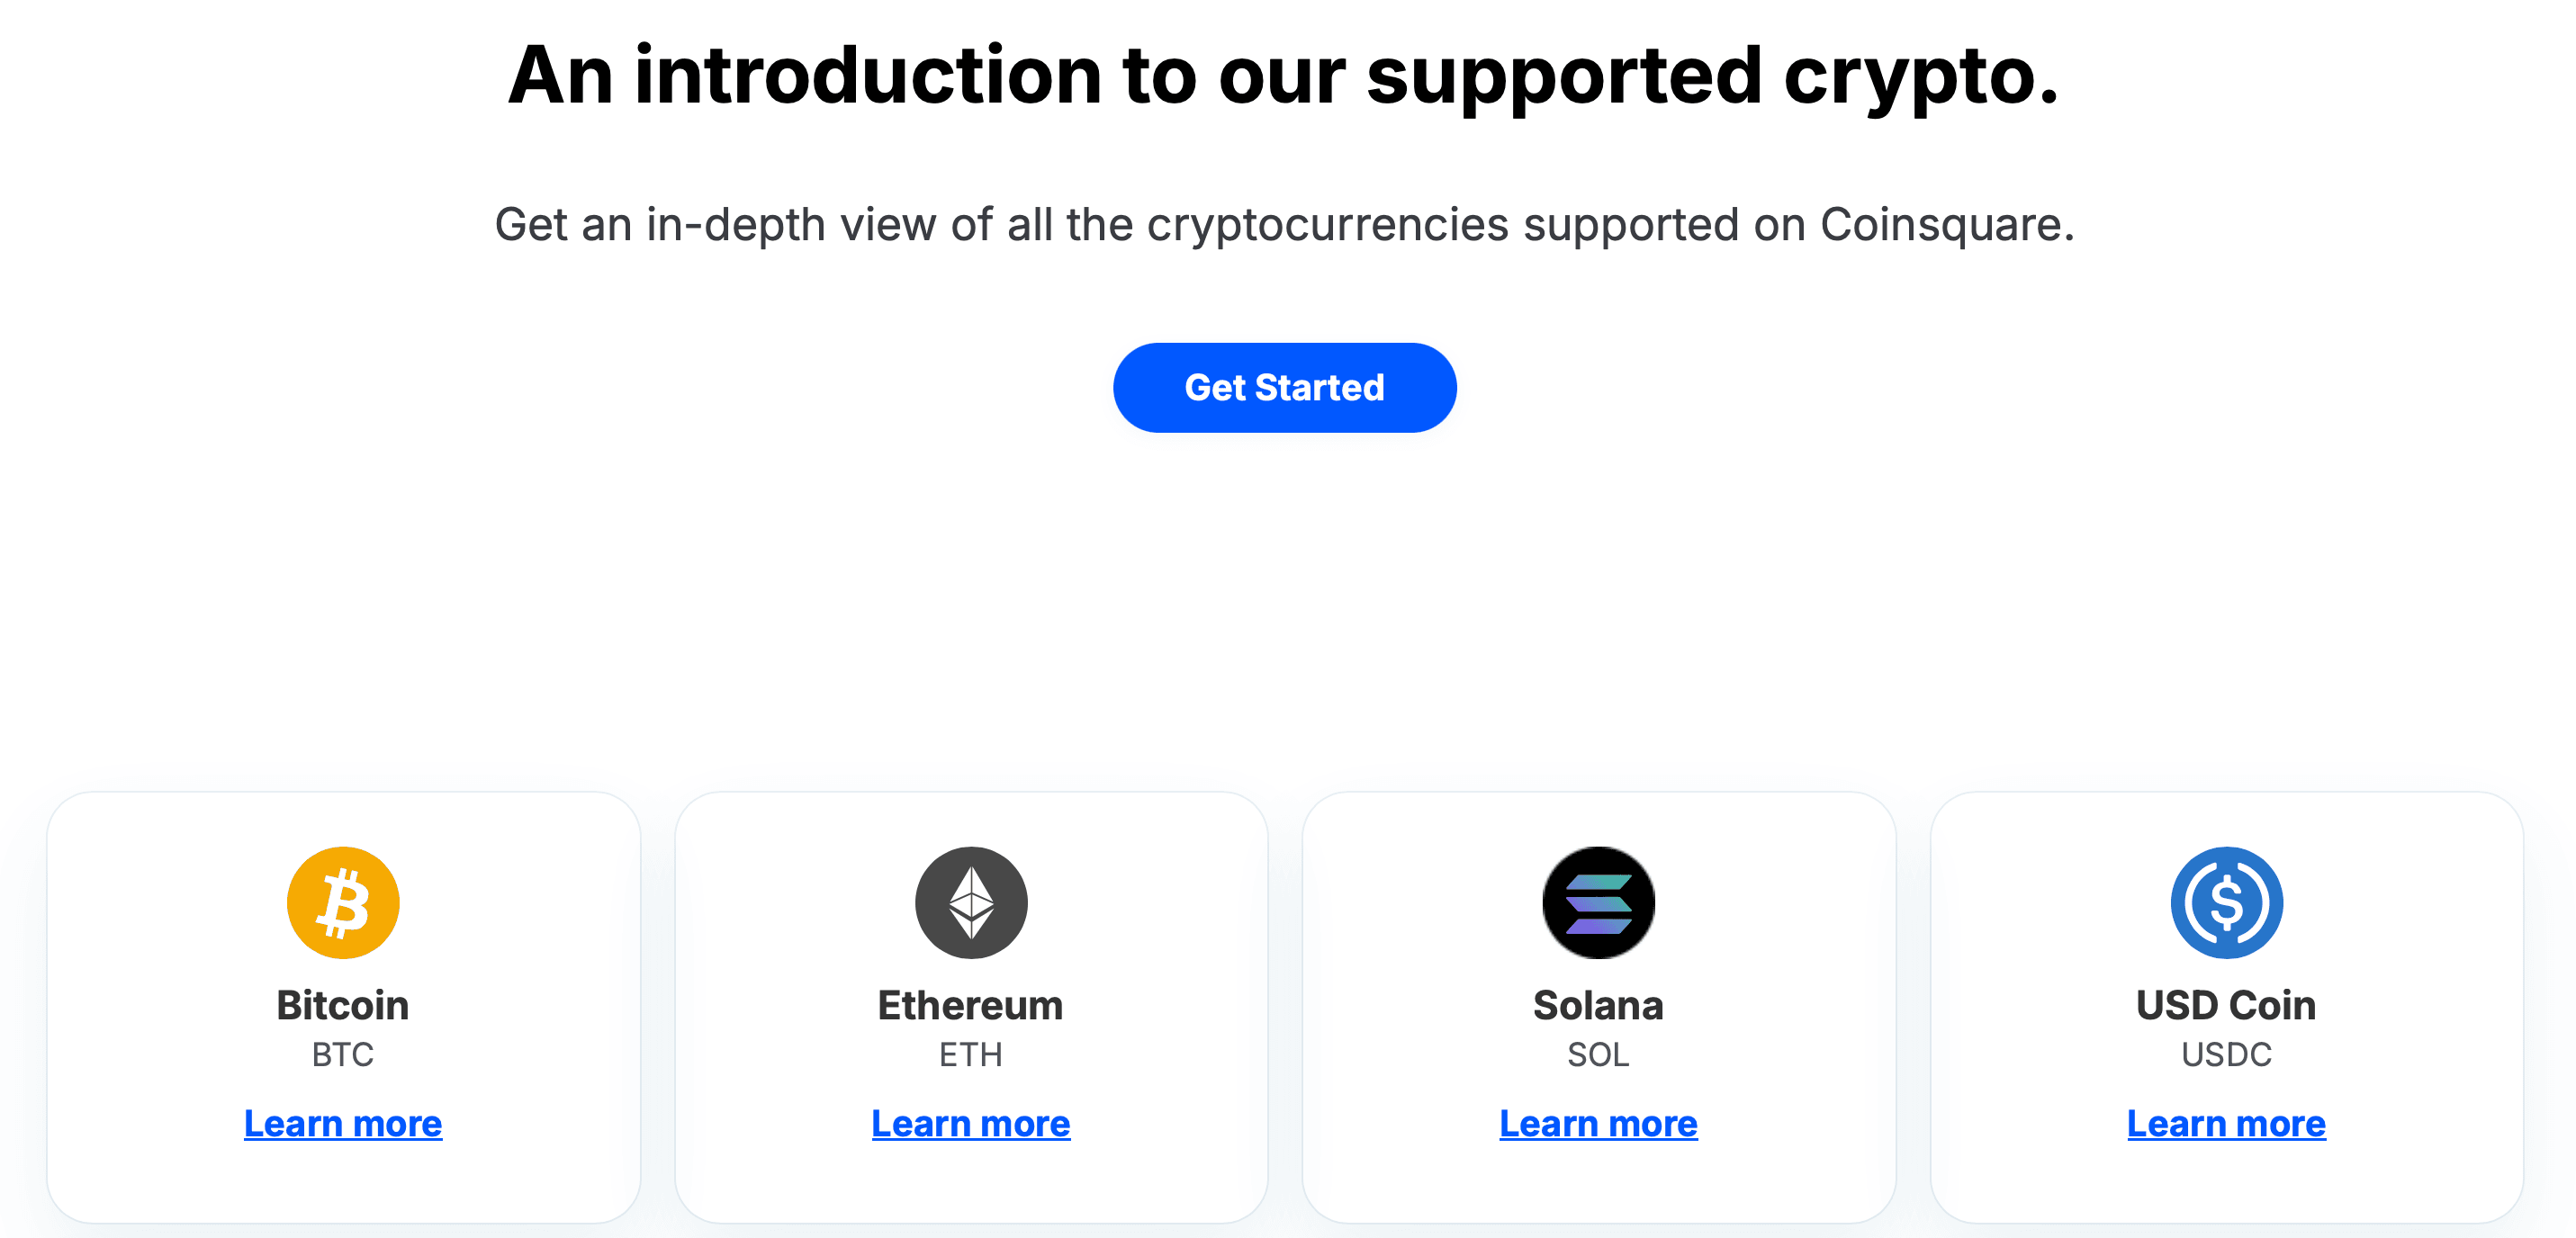Select the Solana name label
2576x1238 pixels.
point(1598,1005)
